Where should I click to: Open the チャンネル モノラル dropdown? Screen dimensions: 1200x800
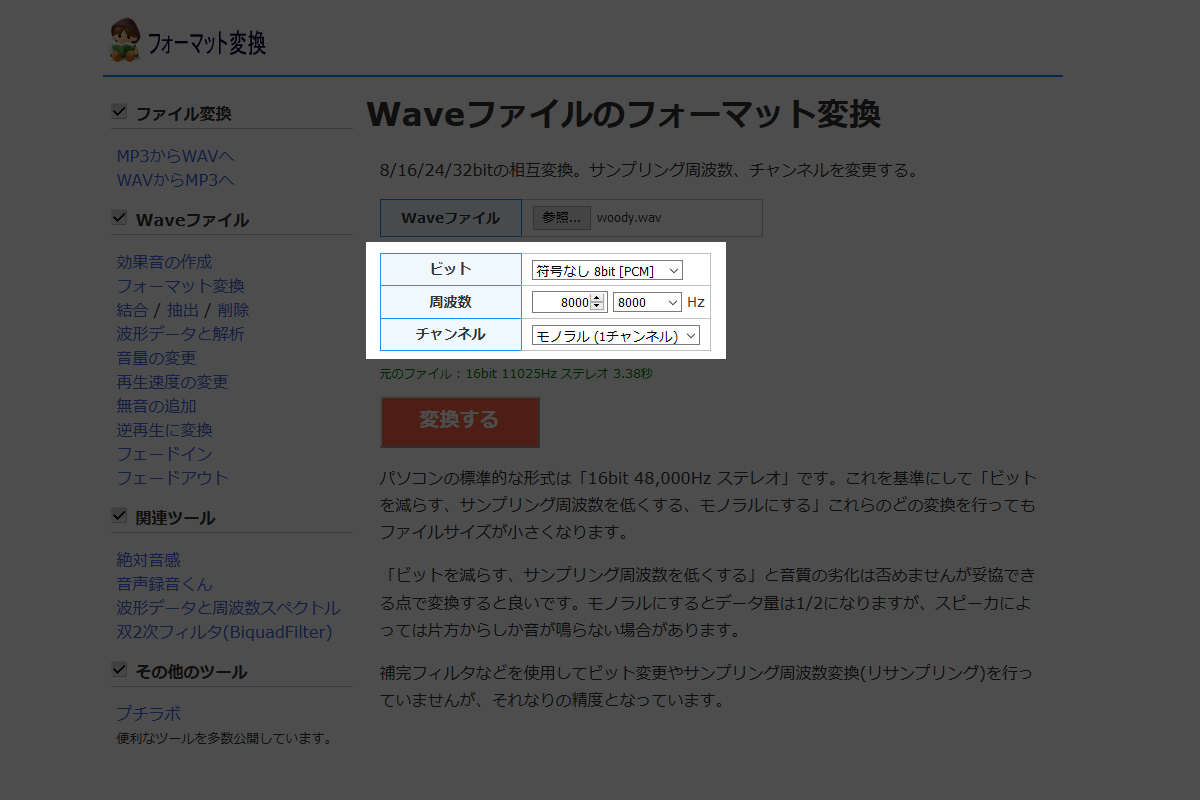(616, 336)
